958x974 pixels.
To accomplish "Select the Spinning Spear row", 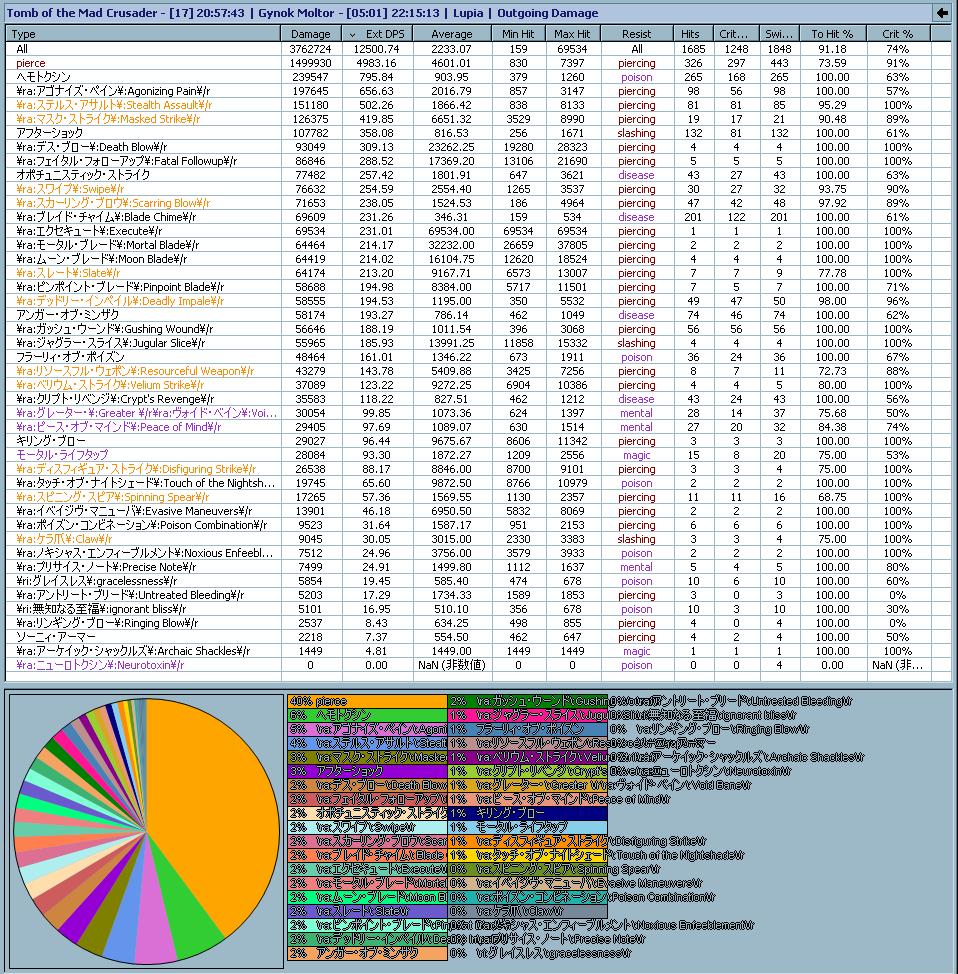I will (x=478, y=497).
